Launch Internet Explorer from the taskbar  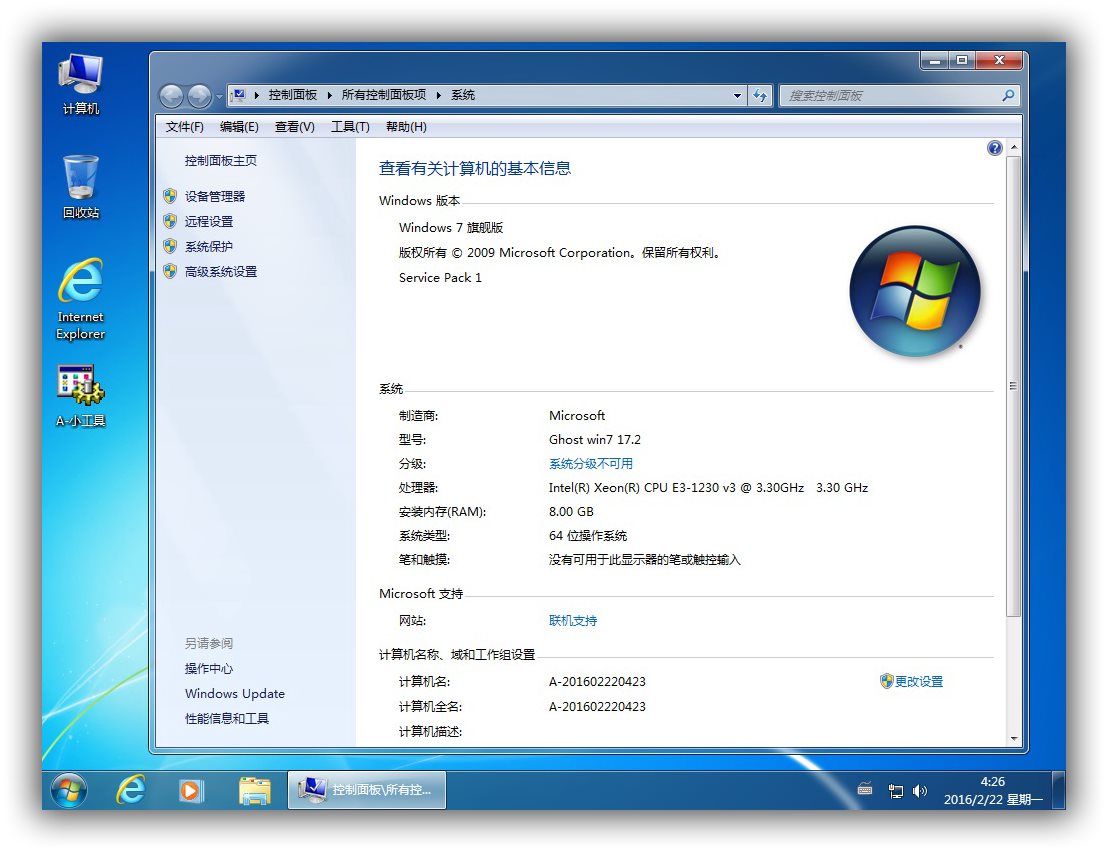(x=131, y=789)
